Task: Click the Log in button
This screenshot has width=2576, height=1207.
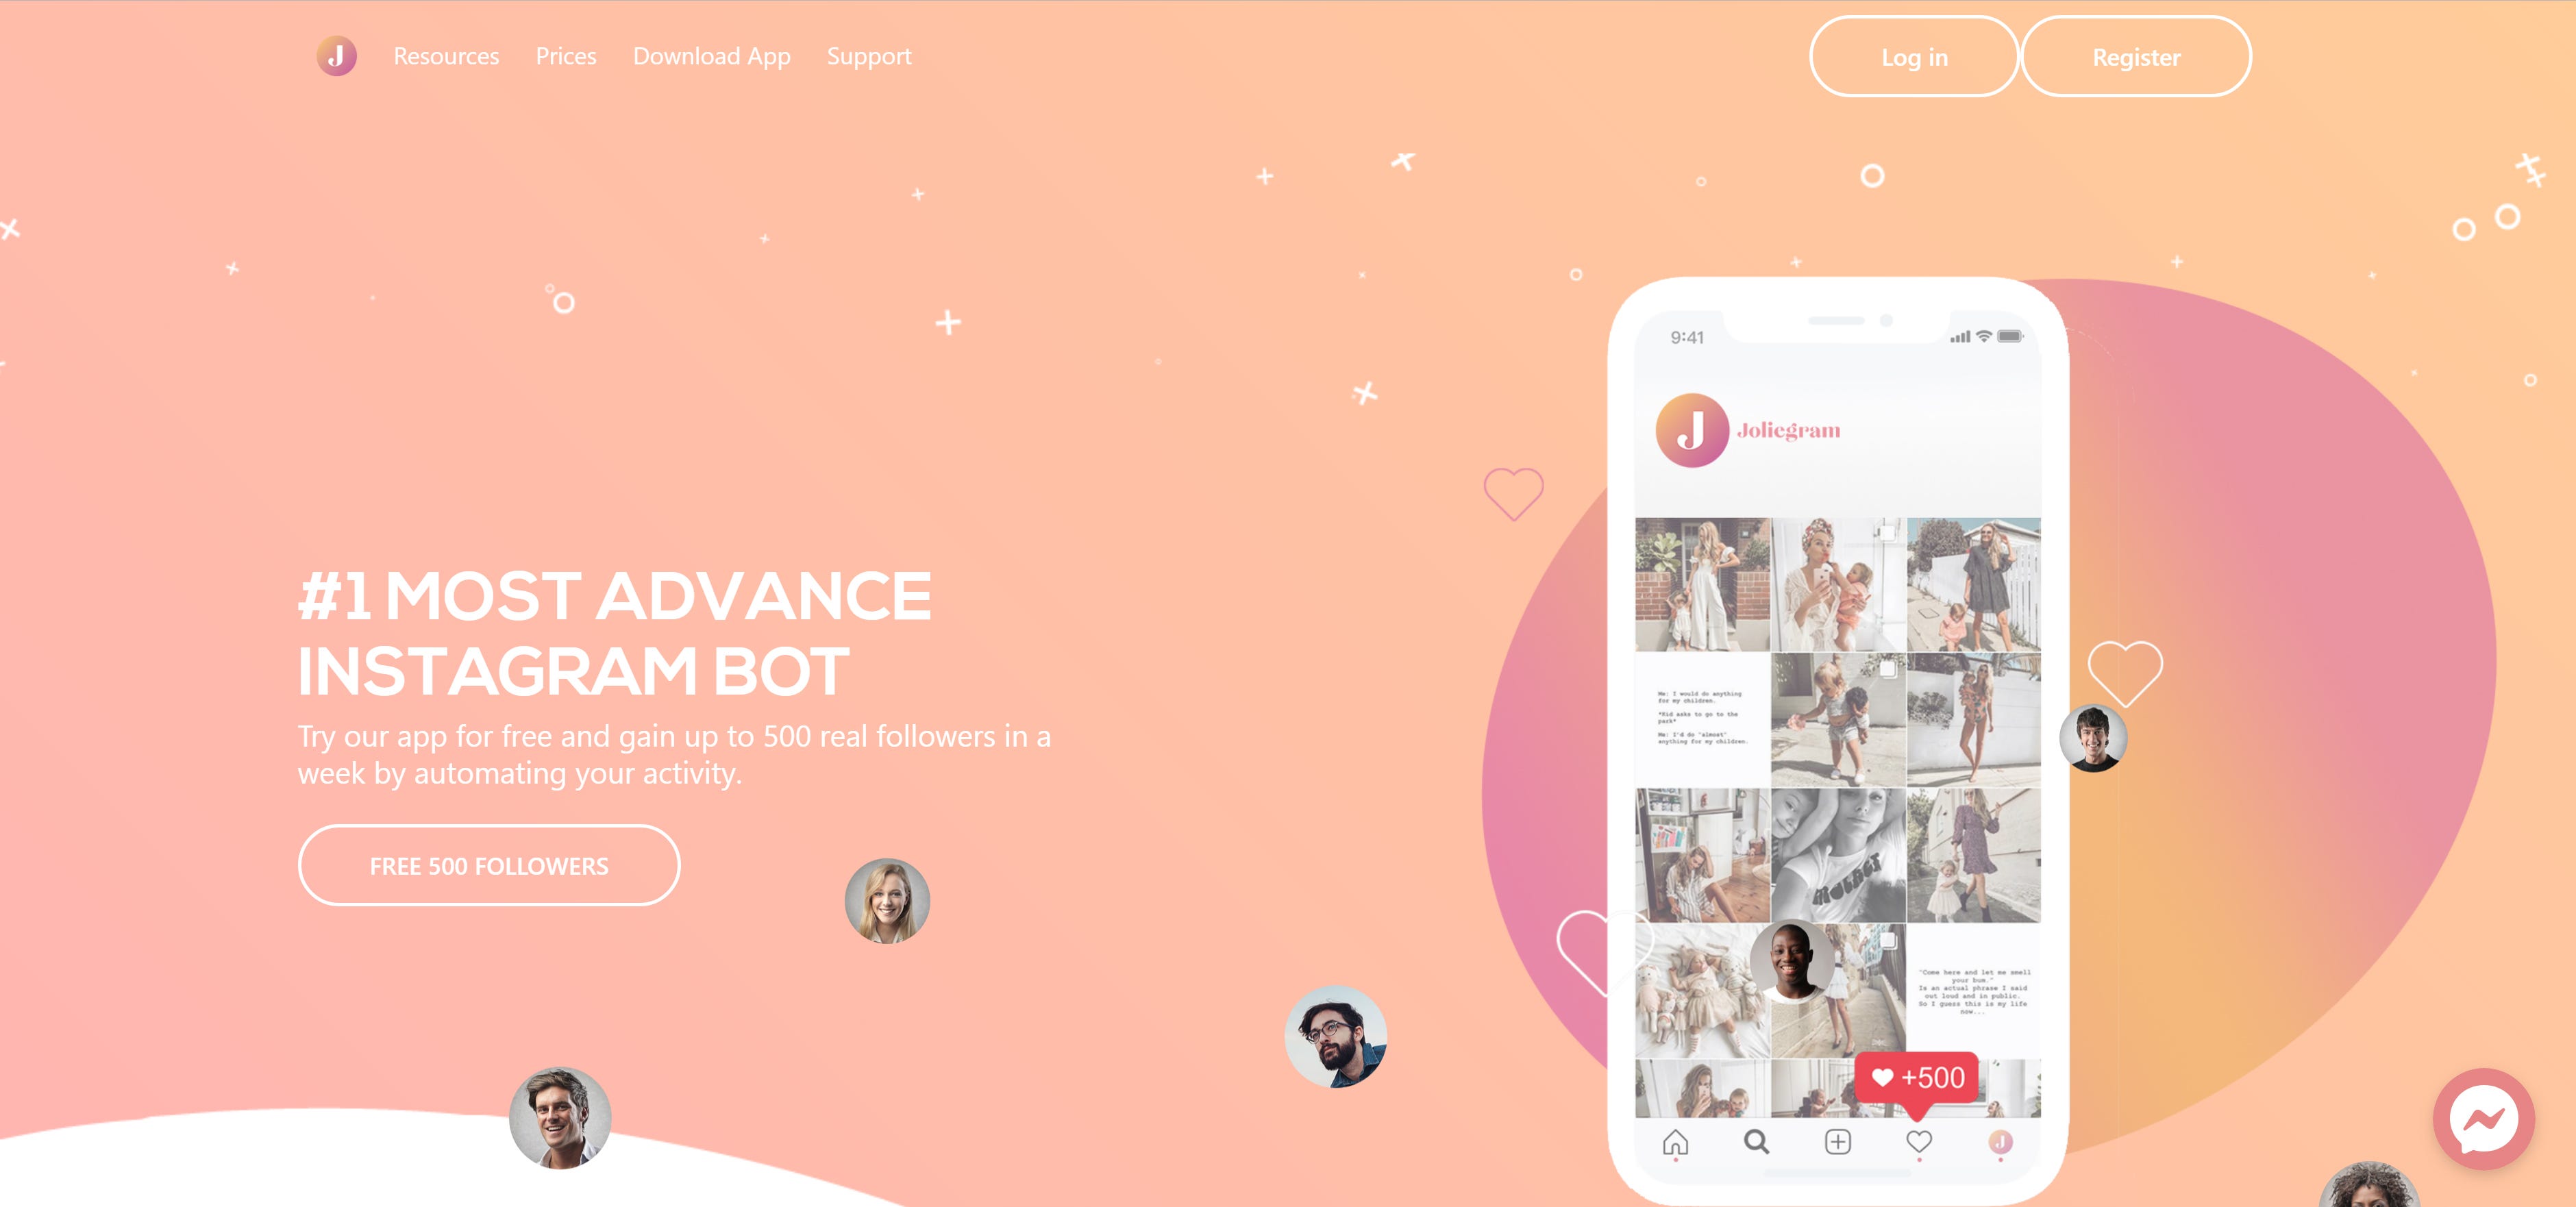Action: point(1916,58)
